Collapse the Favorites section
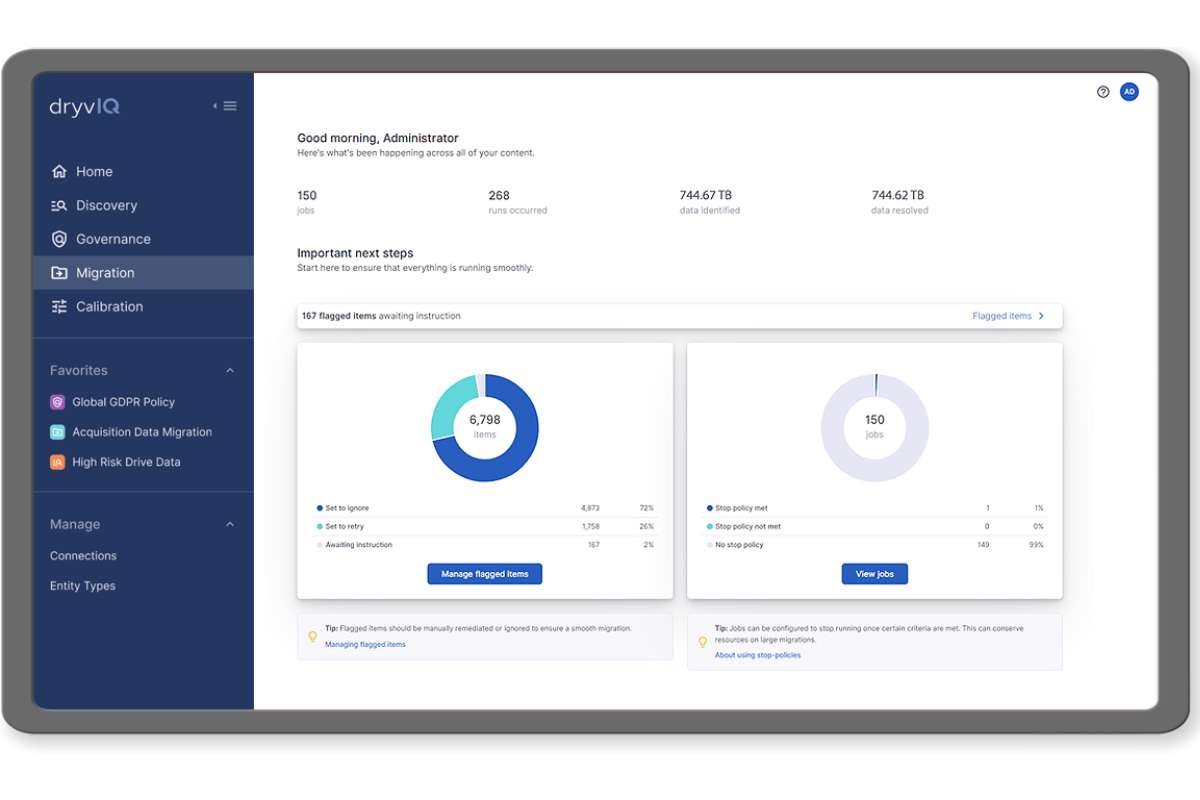 (230, 370)
